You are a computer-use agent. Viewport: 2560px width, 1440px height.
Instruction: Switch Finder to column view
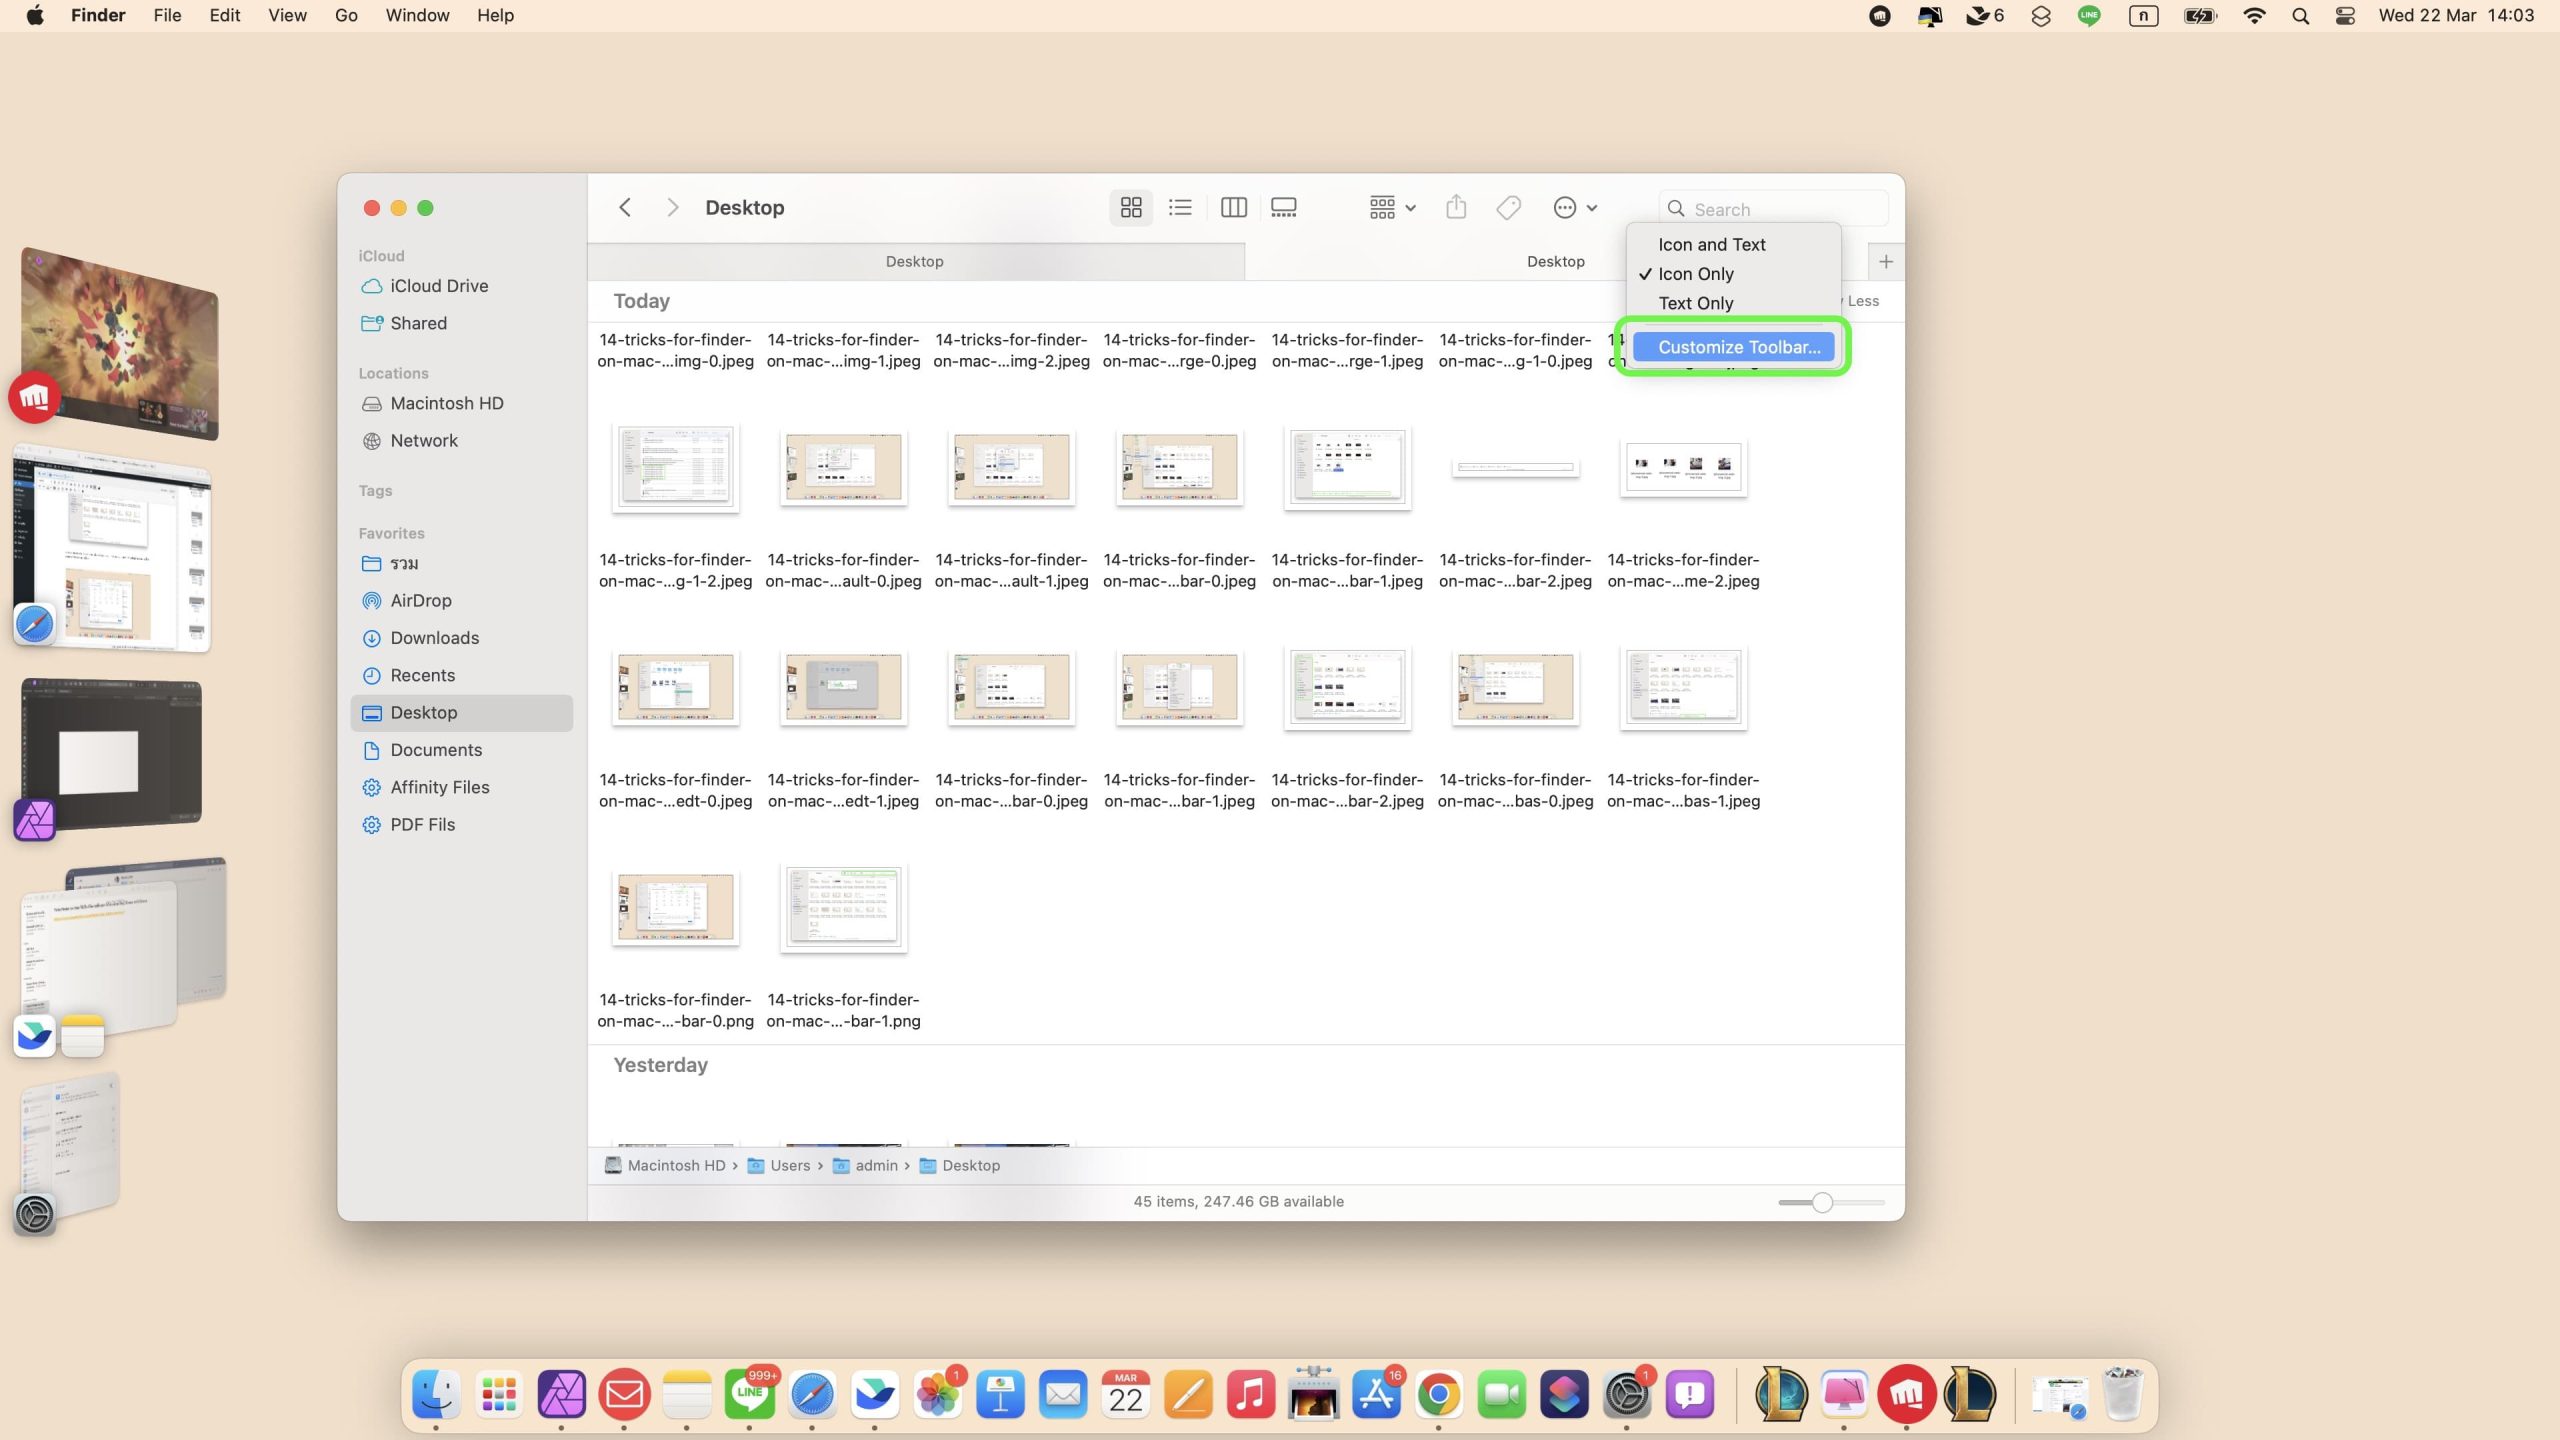pyautogui.click(x=1233, y=207)
